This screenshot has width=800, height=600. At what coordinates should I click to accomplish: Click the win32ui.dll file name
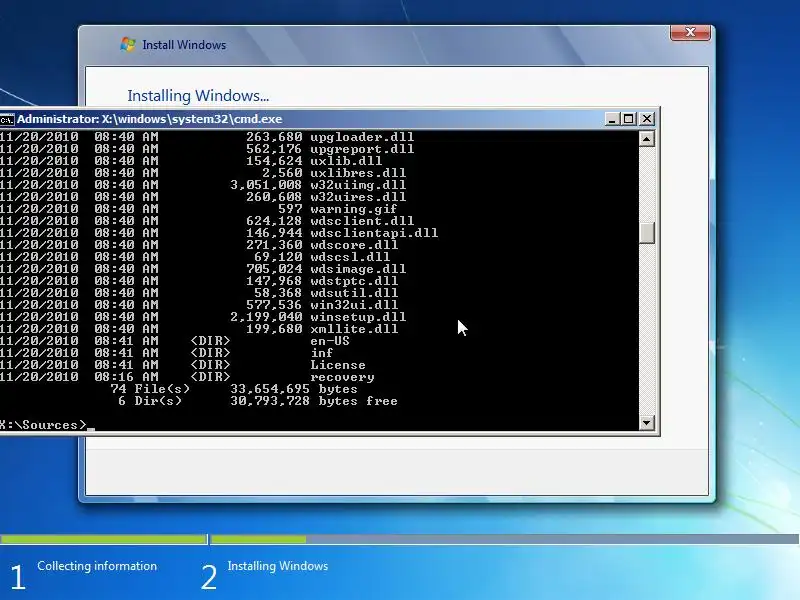click(354, 305)
